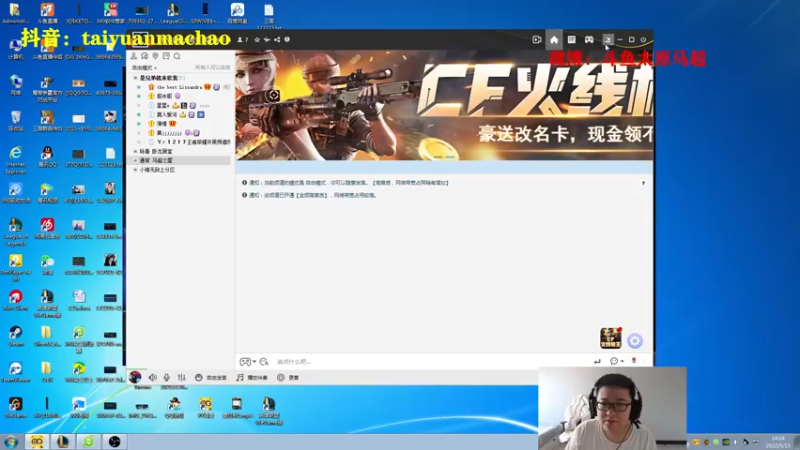Expand the second channel group in list
Image resolution: width=800 pixels, height=450 pixels.
(x=135, y=152)
